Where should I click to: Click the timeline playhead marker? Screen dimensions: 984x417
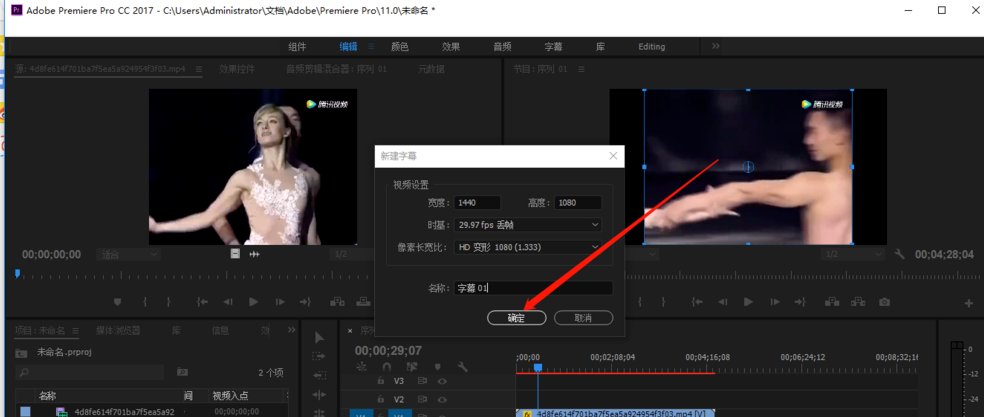pyautogui.click(x=537, y=368)
